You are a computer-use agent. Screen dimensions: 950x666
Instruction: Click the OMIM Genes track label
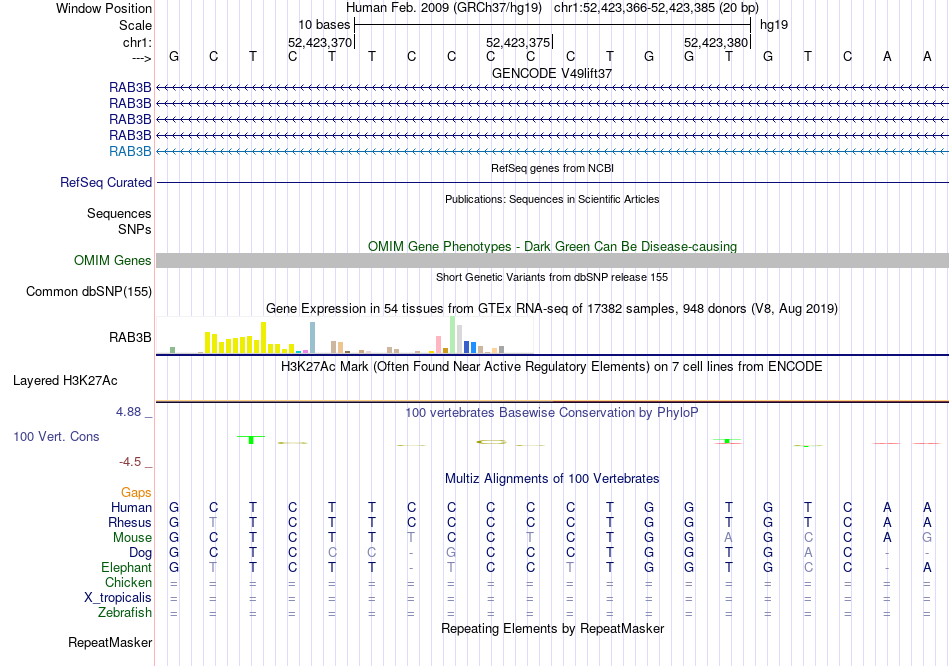(112, 261)
